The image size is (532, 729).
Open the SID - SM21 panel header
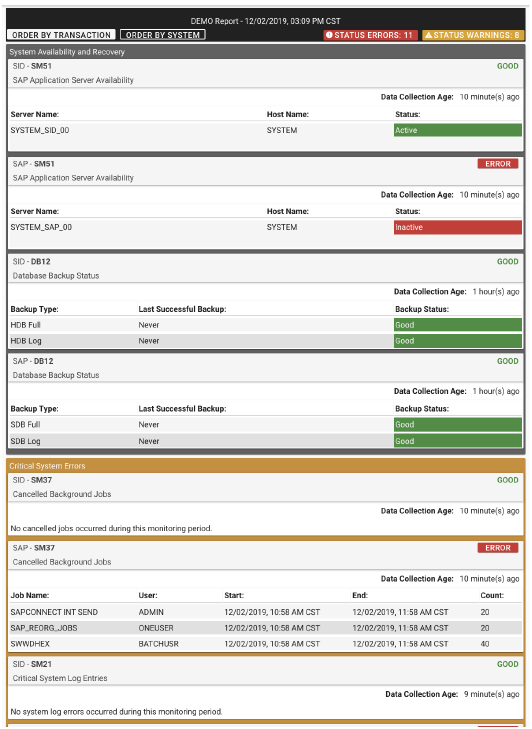click(266, 671)
